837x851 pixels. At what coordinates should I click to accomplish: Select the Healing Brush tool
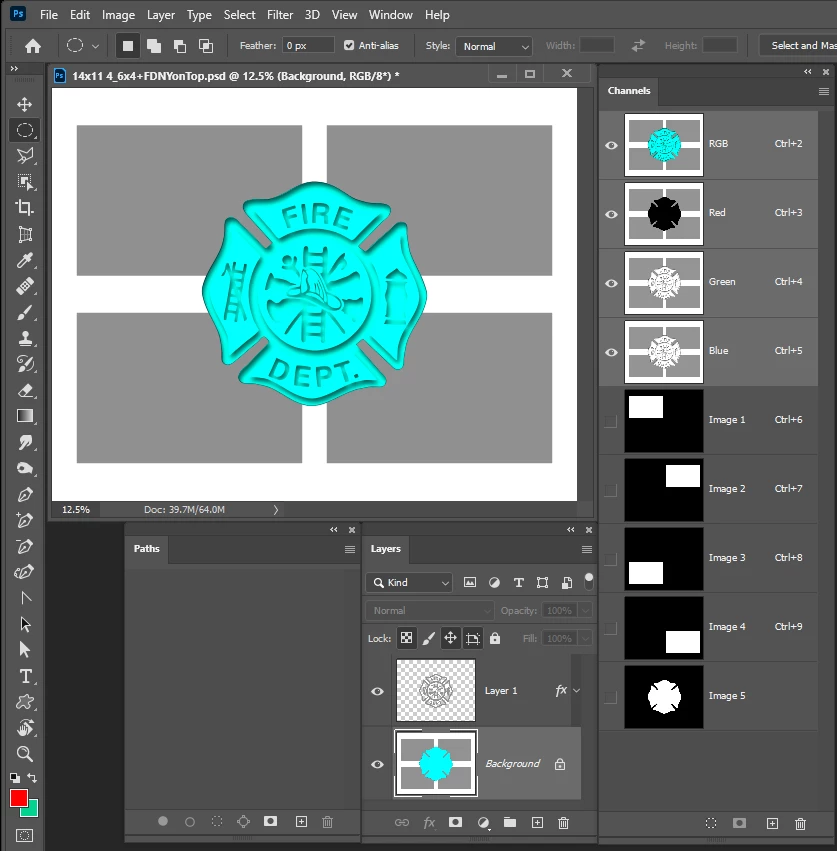pos(24,286)
